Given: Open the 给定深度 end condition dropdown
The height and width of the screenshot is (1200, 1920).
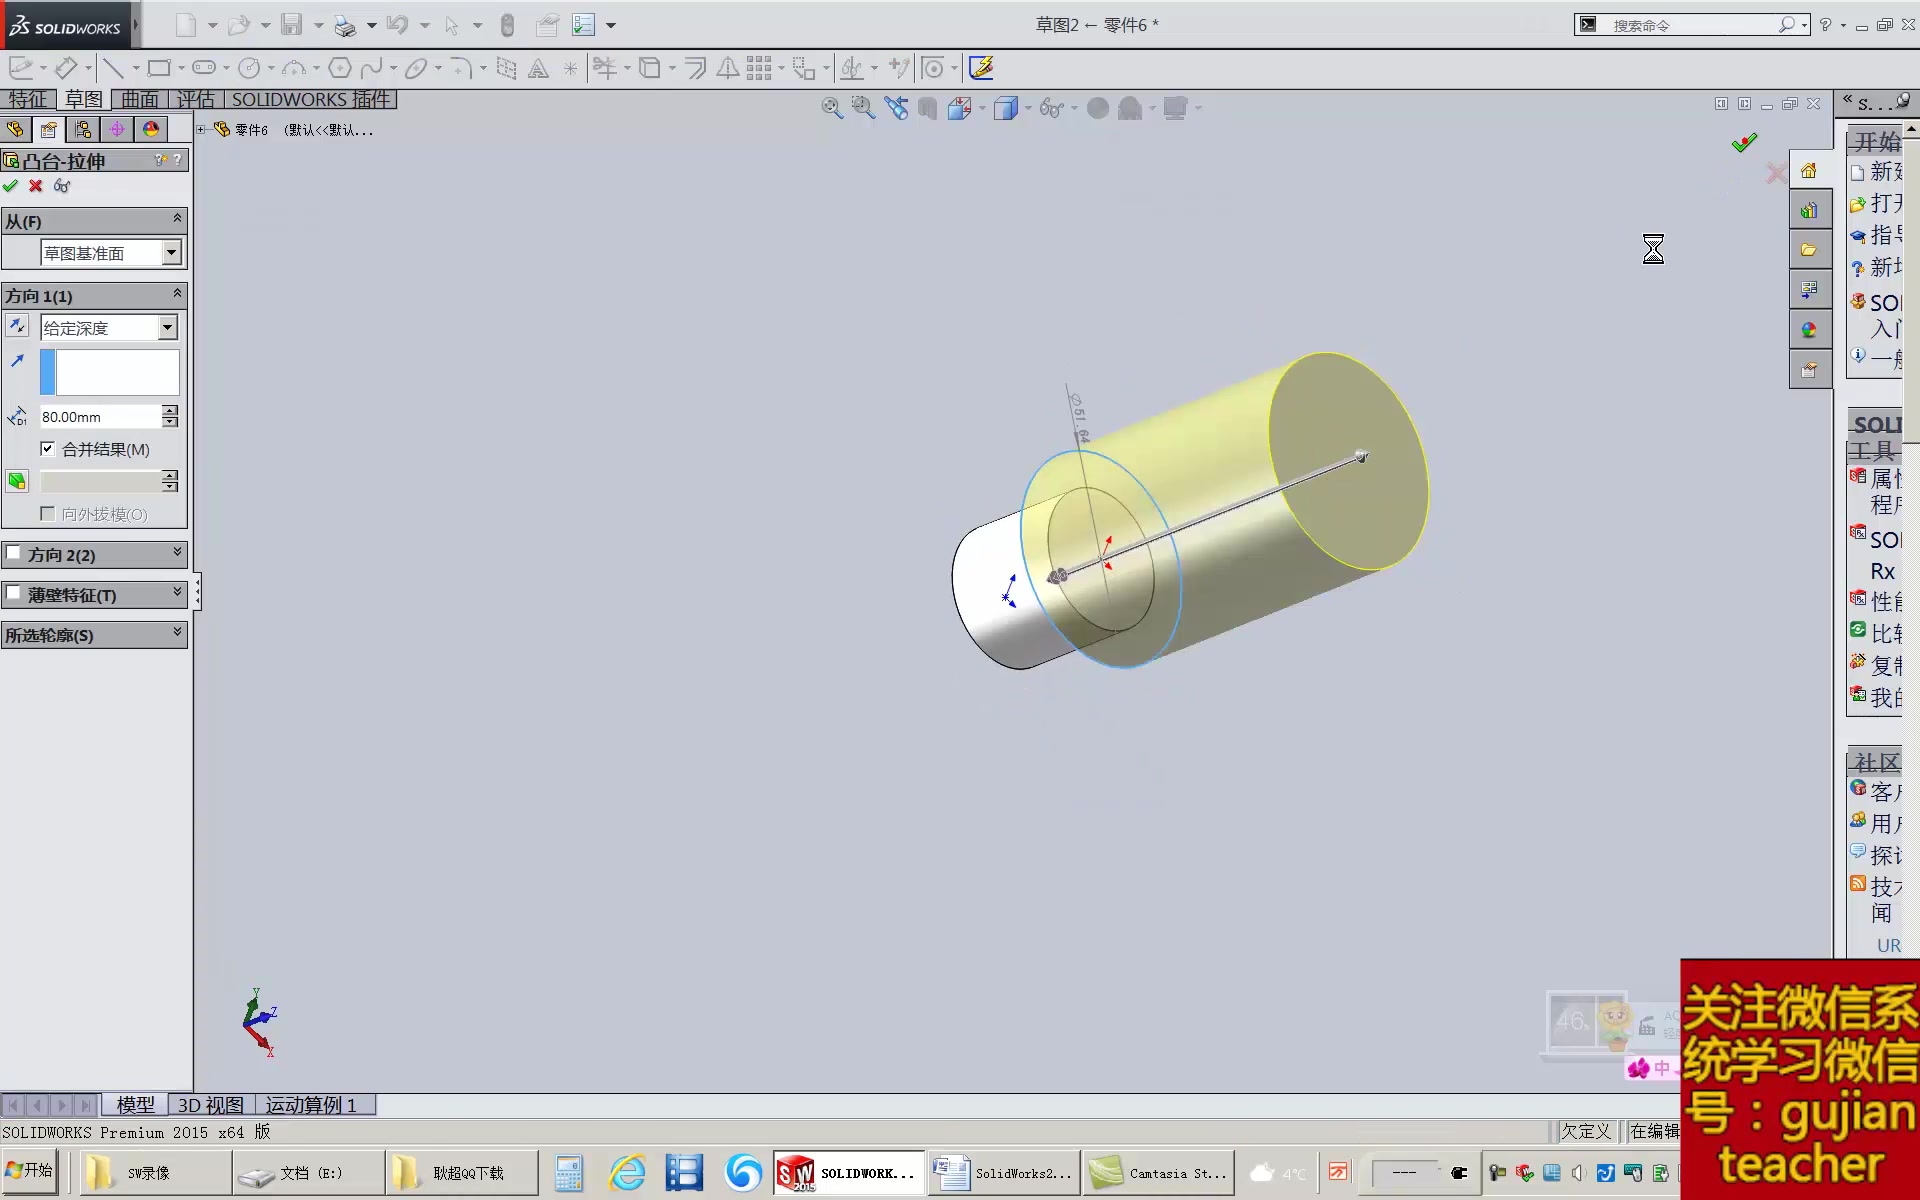Looking at the screenshot, I should (166, 327).
